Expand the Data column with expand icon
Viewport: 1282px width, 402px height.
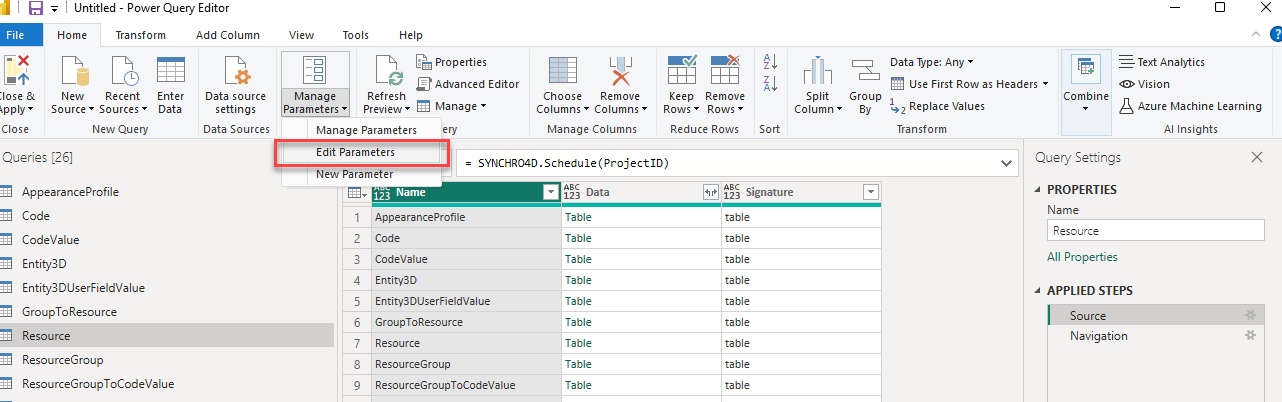pyautogui.click(x=710, y=192)
